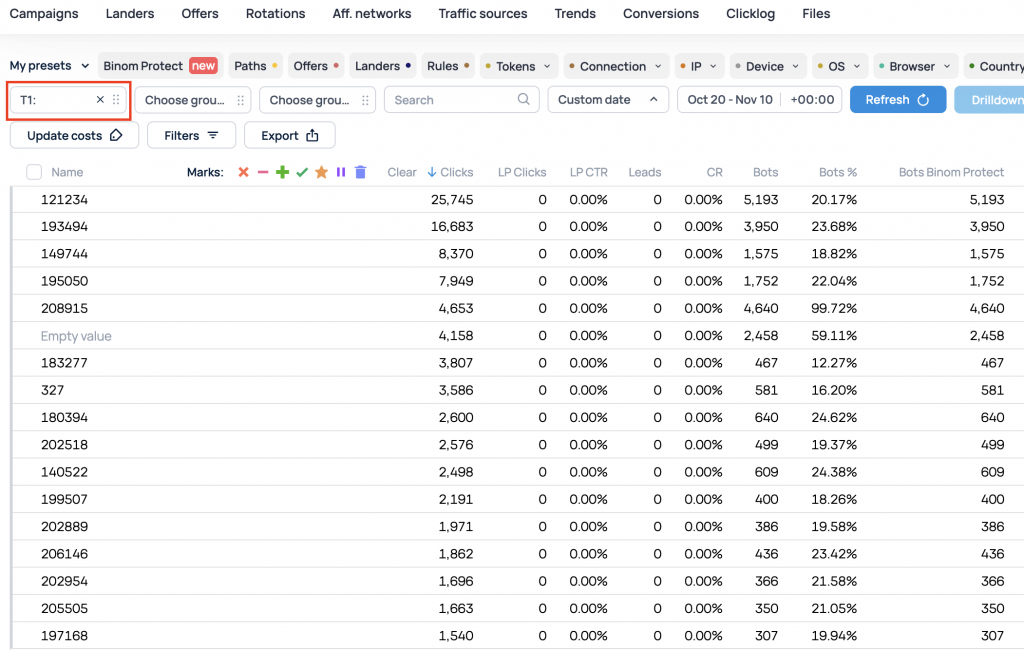This screenshot has height=650, width=1024.
Task: Open the Filters button
Action: pyautogui.click(x=191, y=135)
